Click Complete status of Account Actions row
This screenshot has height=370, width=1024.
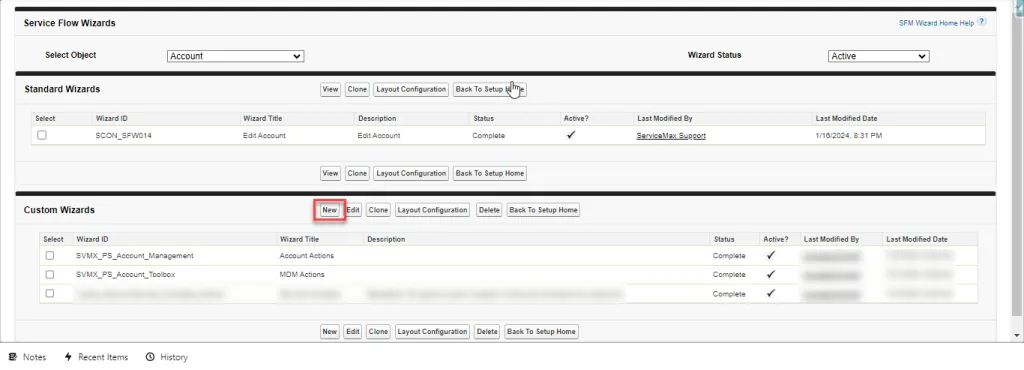click(x=729, y=256)
